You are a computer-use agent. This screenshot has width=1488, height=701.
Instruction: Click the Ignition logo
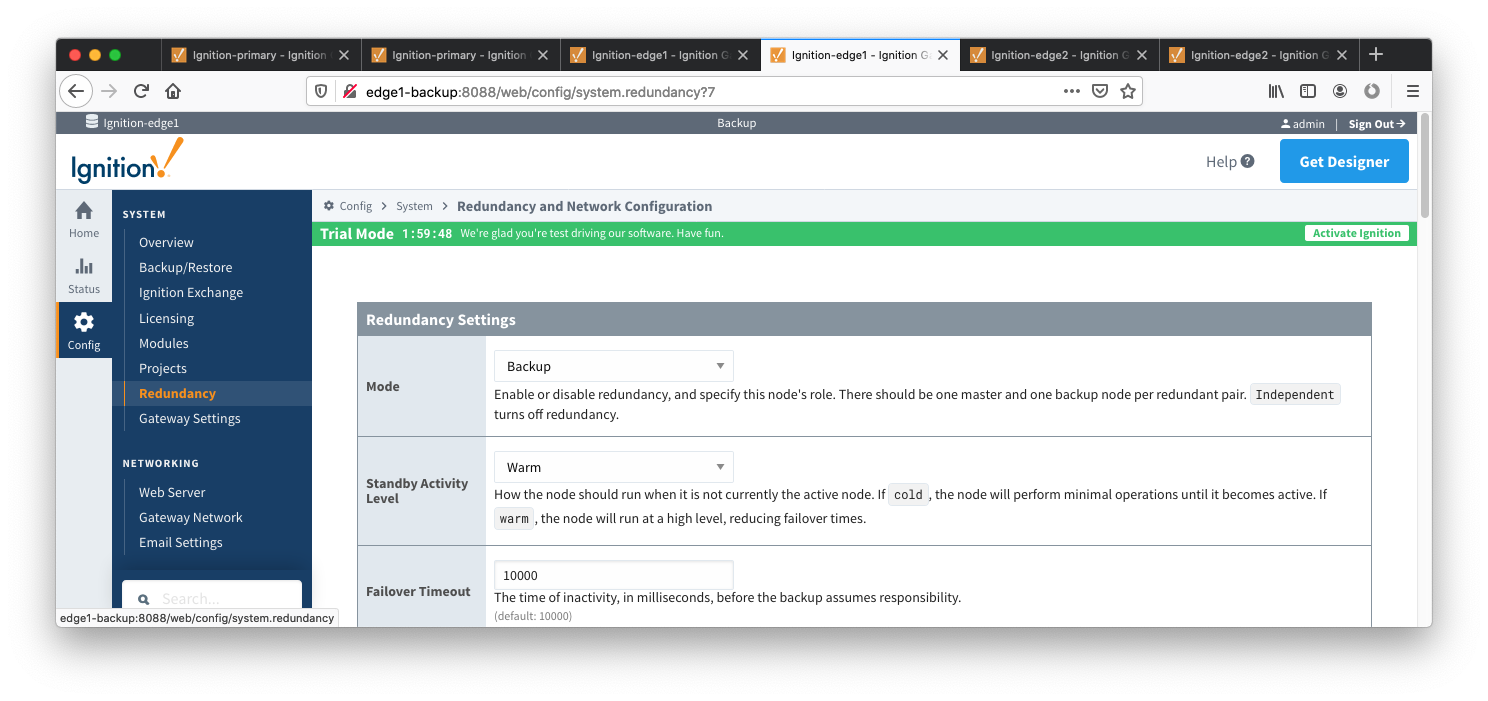click(x=127, y=161)
